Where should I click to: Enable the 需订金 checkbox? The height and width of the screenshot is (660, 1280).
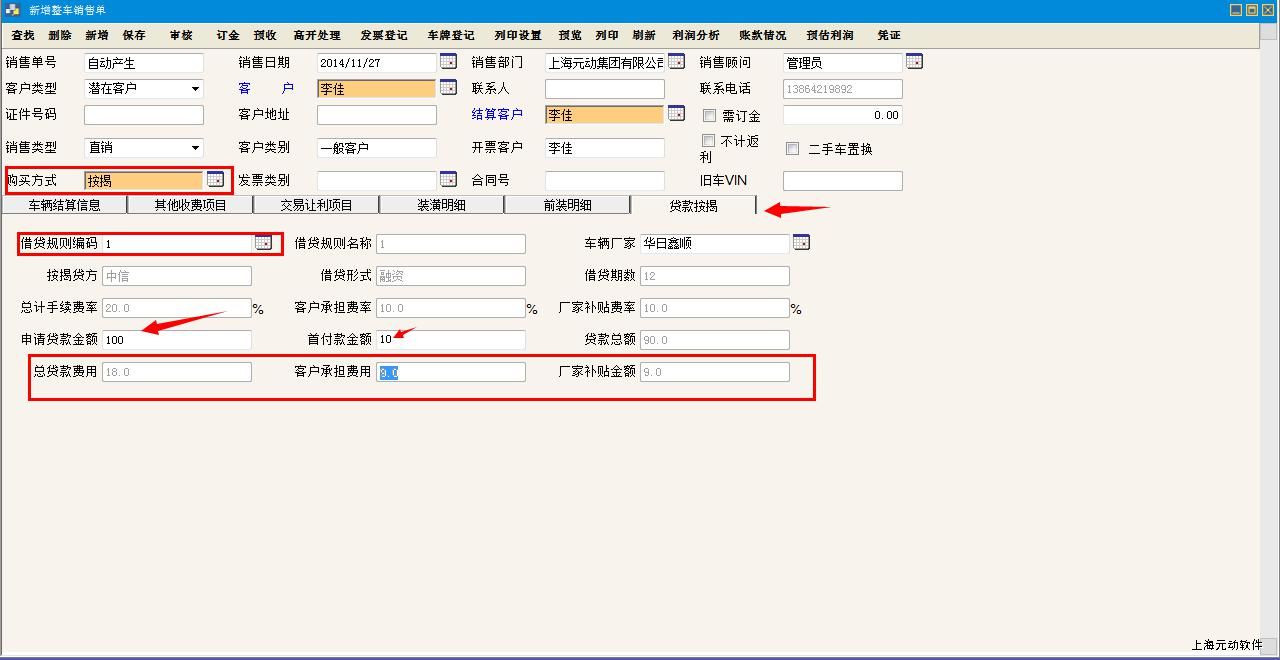click(709, 116)
